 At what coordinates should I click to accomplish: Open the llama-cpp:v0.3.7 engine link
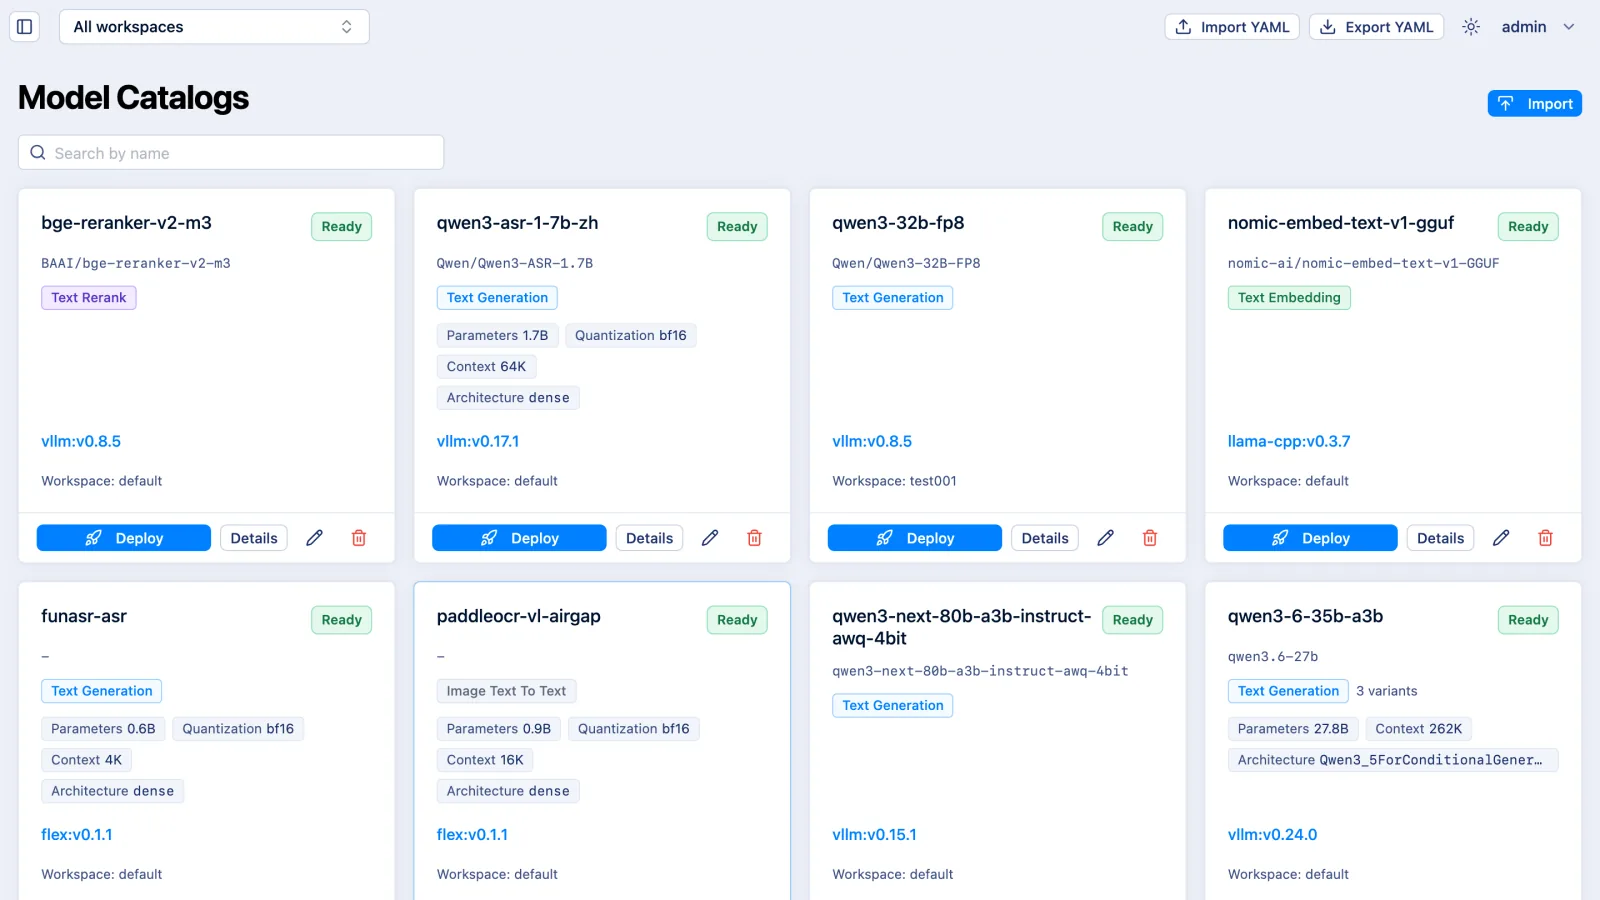tap(1289, 441)
